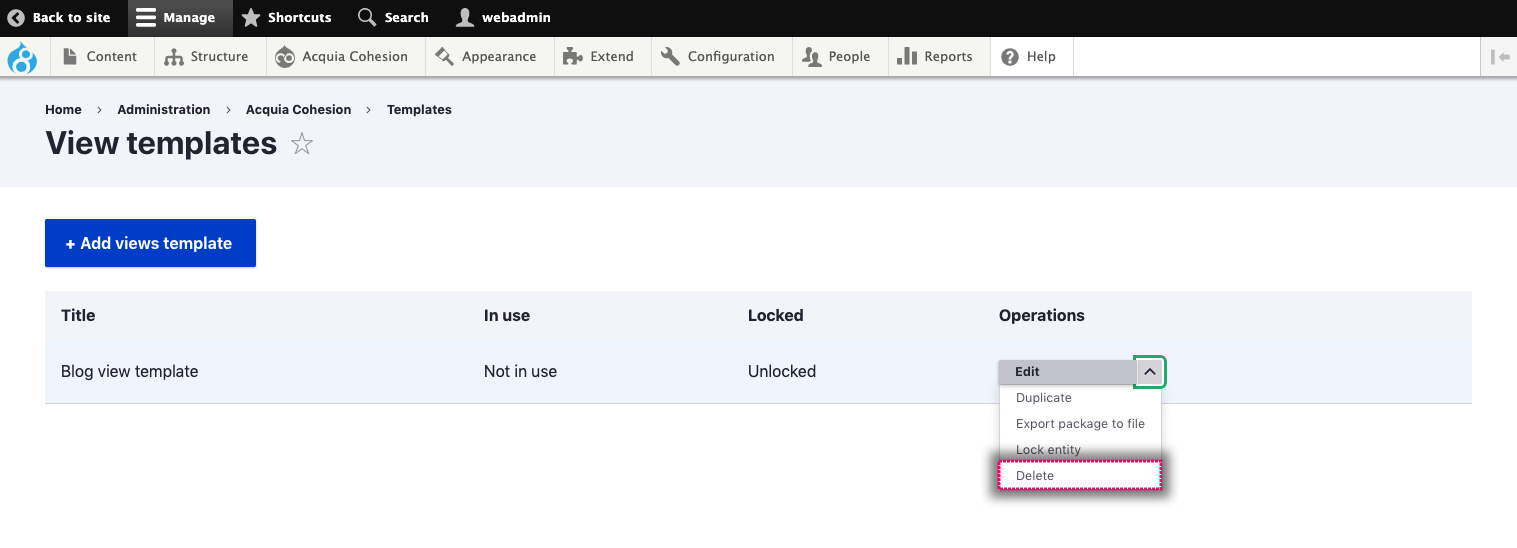Screen dimensions: 1517x548
Task: Go to the Extend modules page
Action: tap(599, 57)
